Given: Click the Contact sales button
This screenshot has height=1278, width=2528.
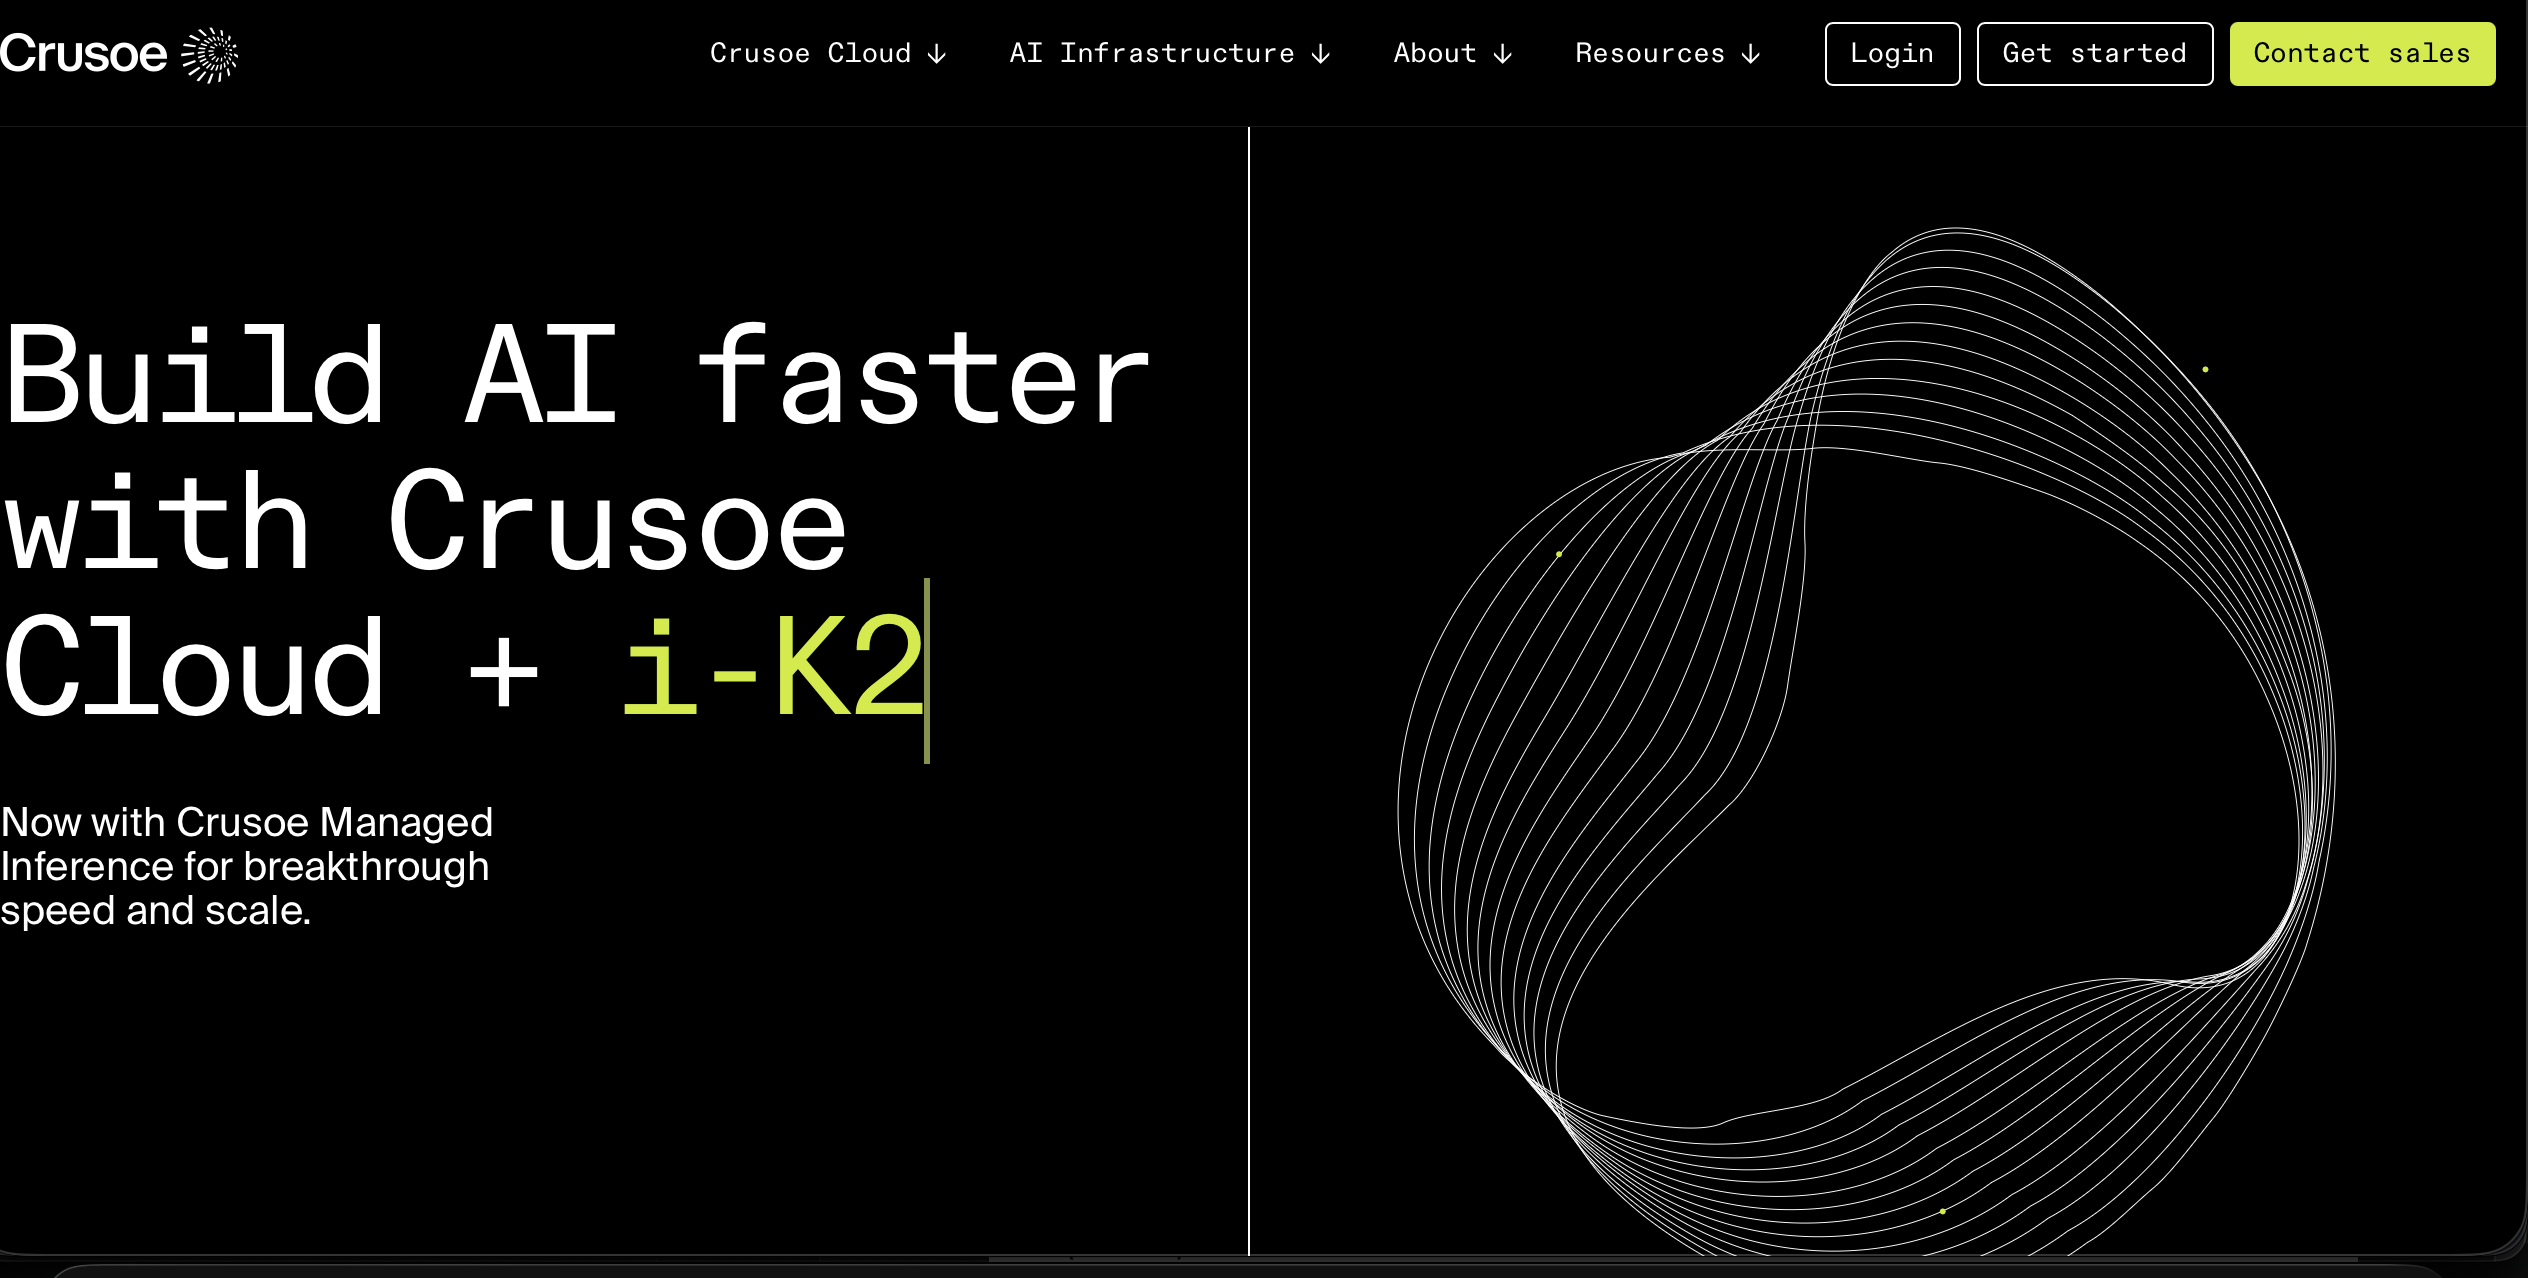Looking at the screenshot, I should 2362,54.
